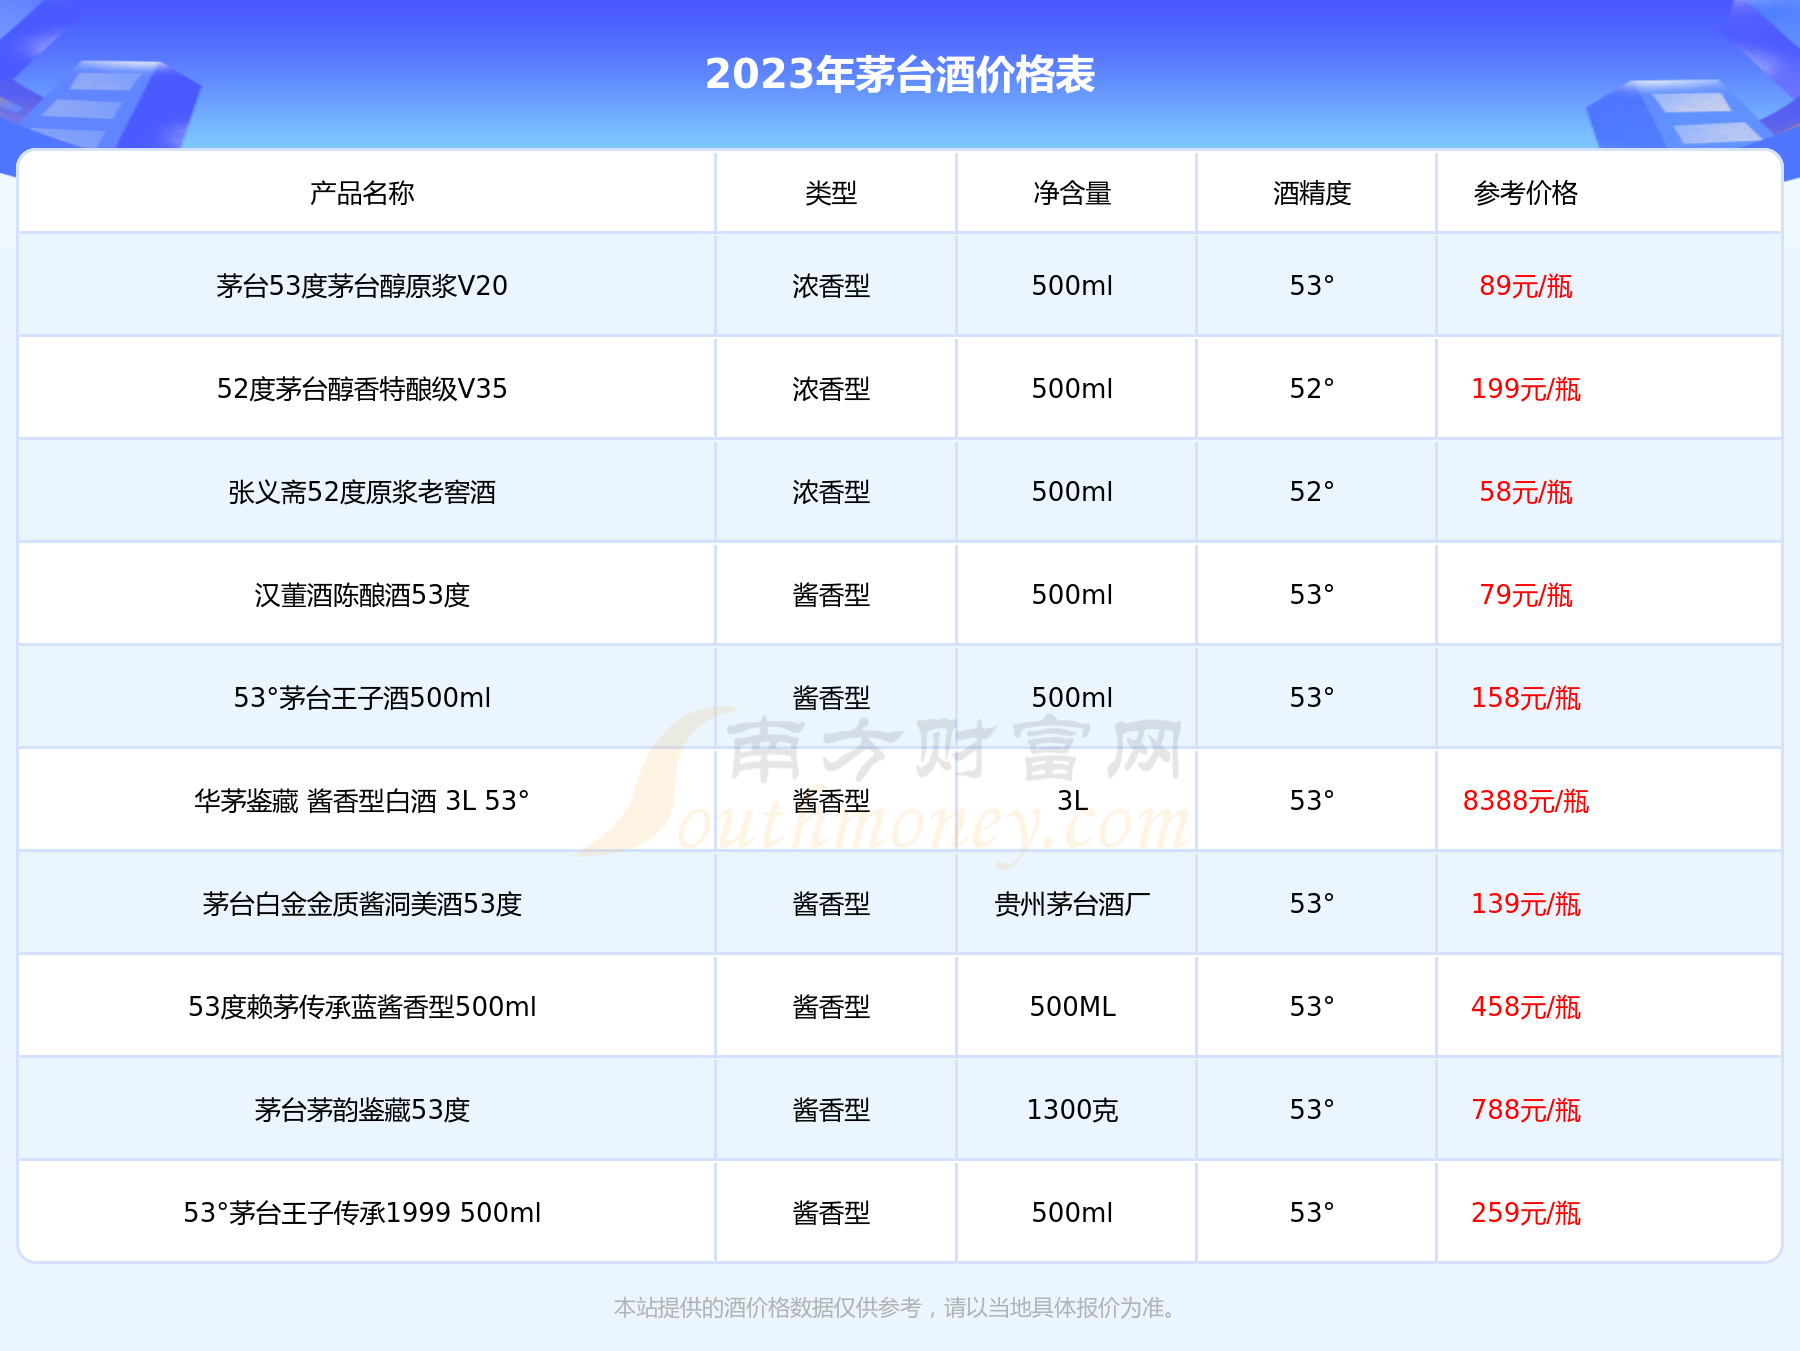The width and height of the screenshot is (1800, 1351).
Task: Click the 产品名称 column header
Action: point(362,193)
